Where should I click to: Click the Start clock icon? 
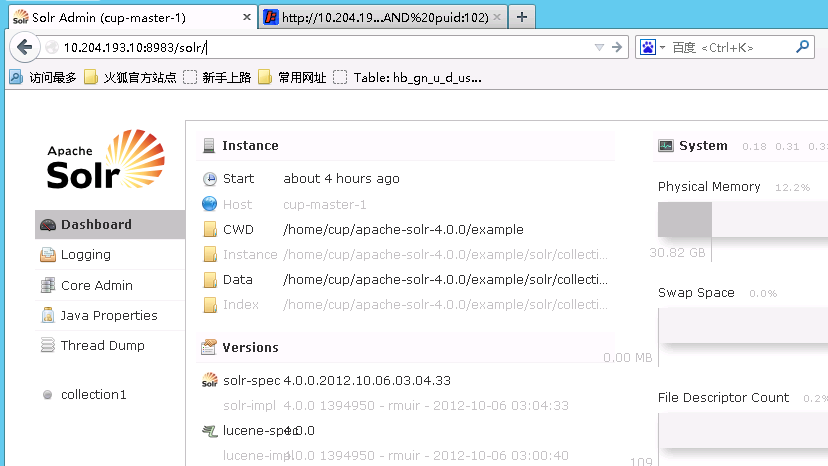[x=210, y=179]
